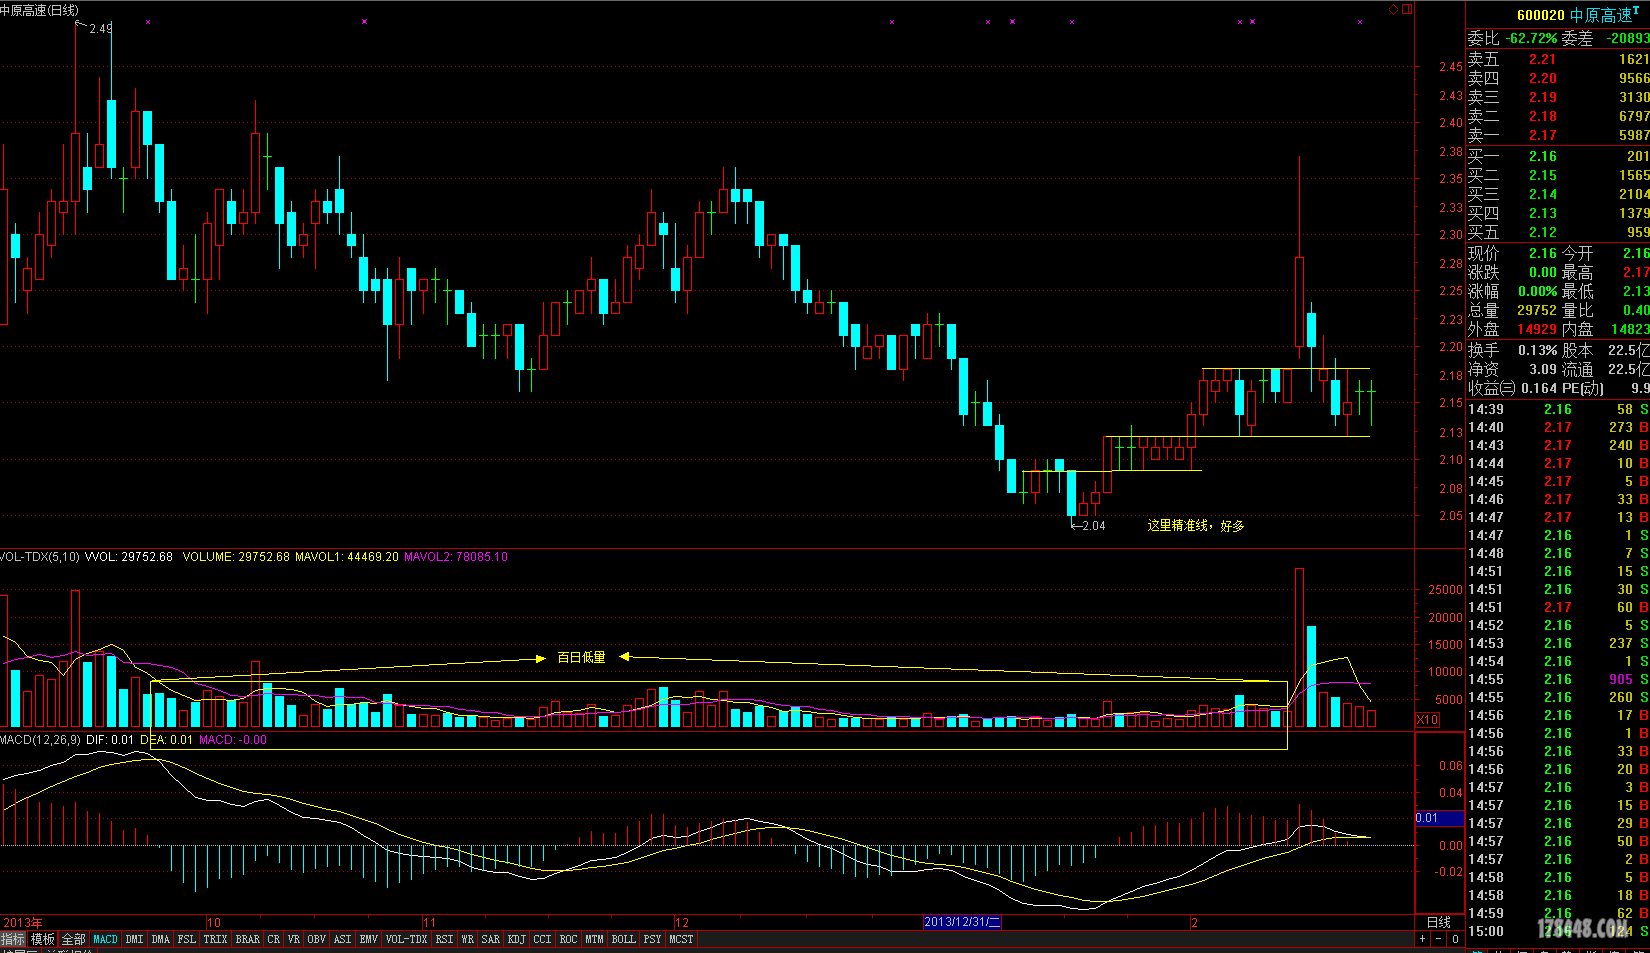
Task: Click the plus zoom-in button
Action: coord(1423,939)
